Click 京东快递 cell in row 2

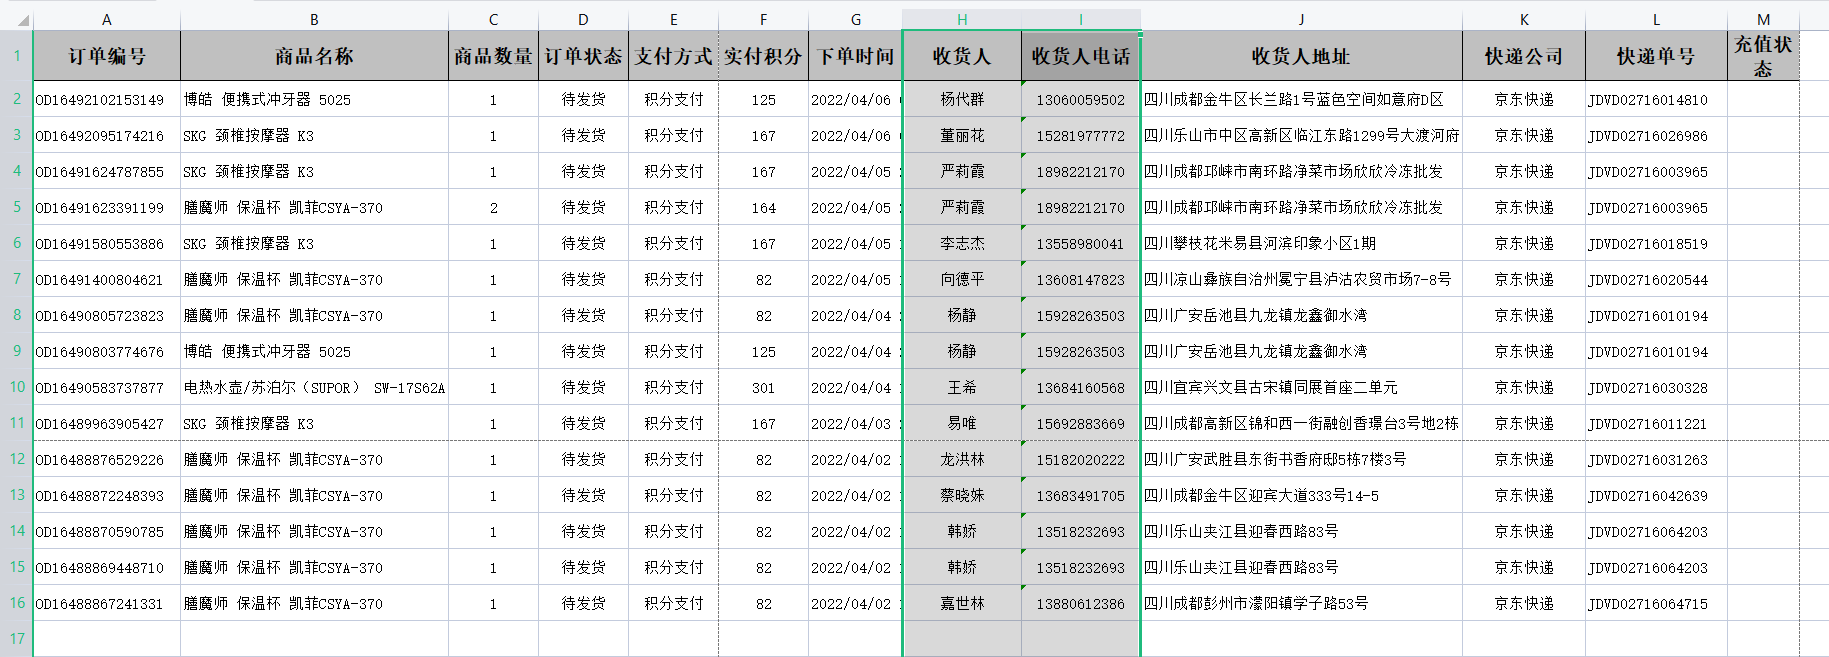1524,99
